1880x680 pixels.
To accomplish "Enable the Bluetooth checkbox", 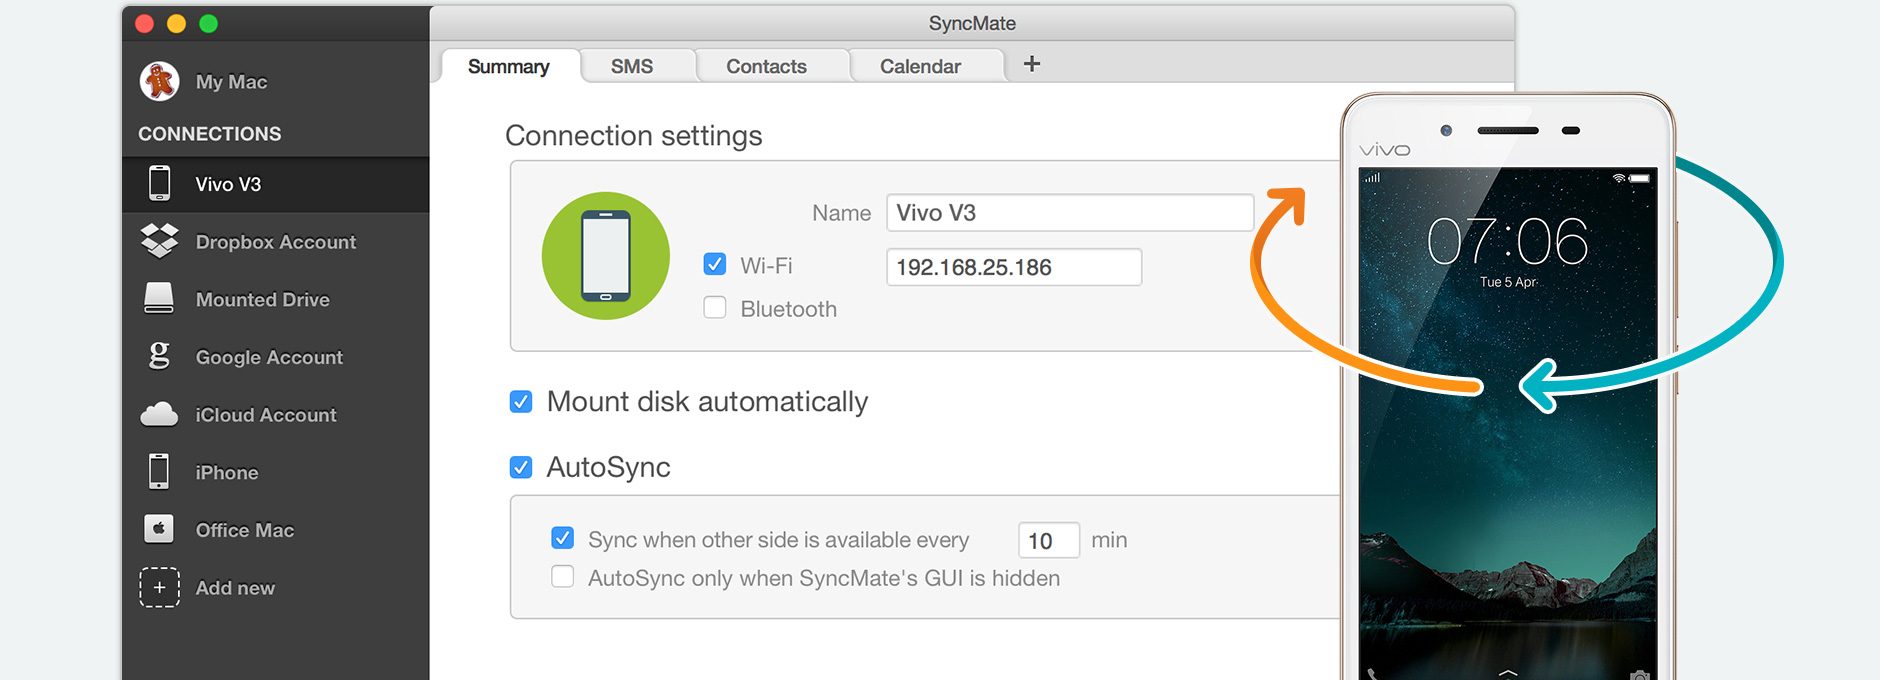I will pos(715,308).
